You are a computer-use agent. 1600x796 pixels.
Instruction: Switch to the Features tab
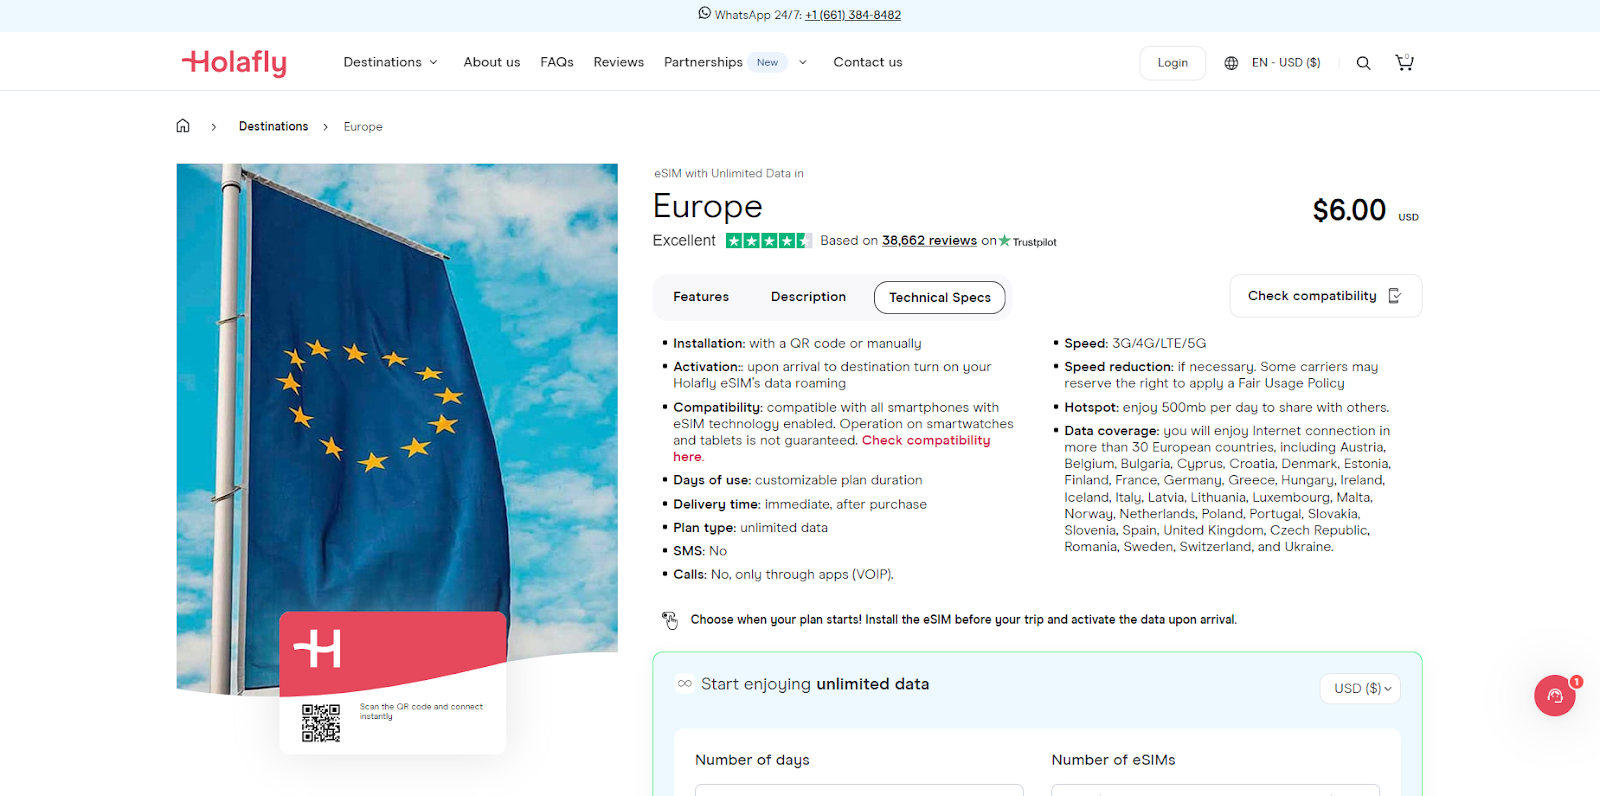point(701,297)
